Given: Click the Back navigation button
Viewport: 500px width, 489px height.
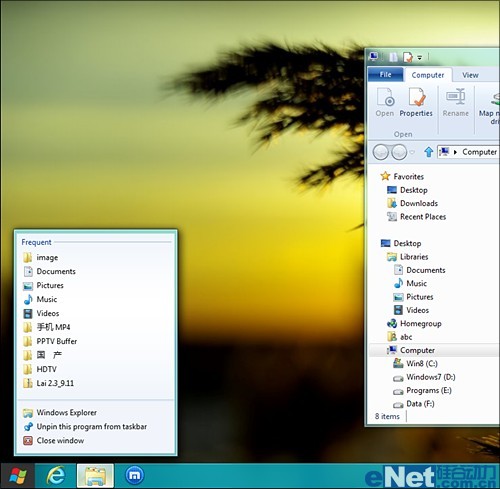Looking at the screenshot, I should (381, 152).
